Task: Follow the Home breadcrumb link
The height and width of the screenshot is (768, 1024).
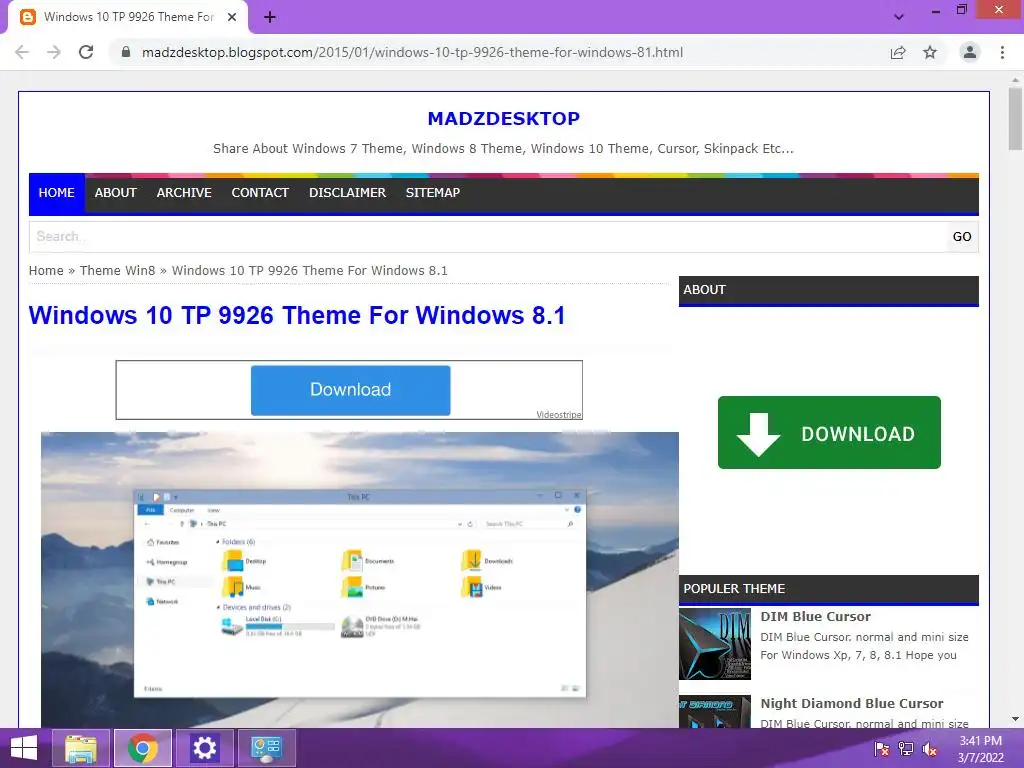Action: click(46, 270)
